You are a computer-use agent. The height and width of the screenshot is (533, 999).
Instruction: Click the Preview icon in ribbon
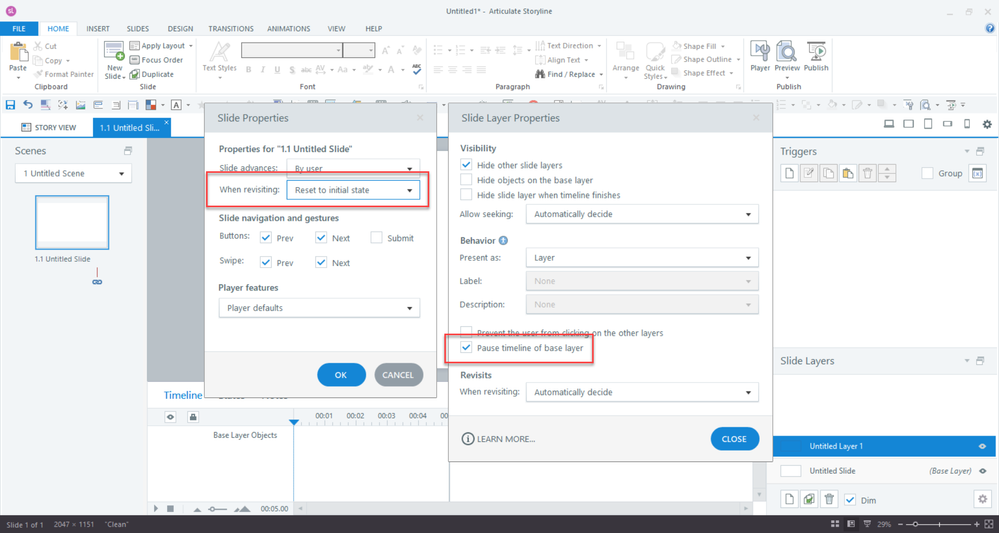787,55
